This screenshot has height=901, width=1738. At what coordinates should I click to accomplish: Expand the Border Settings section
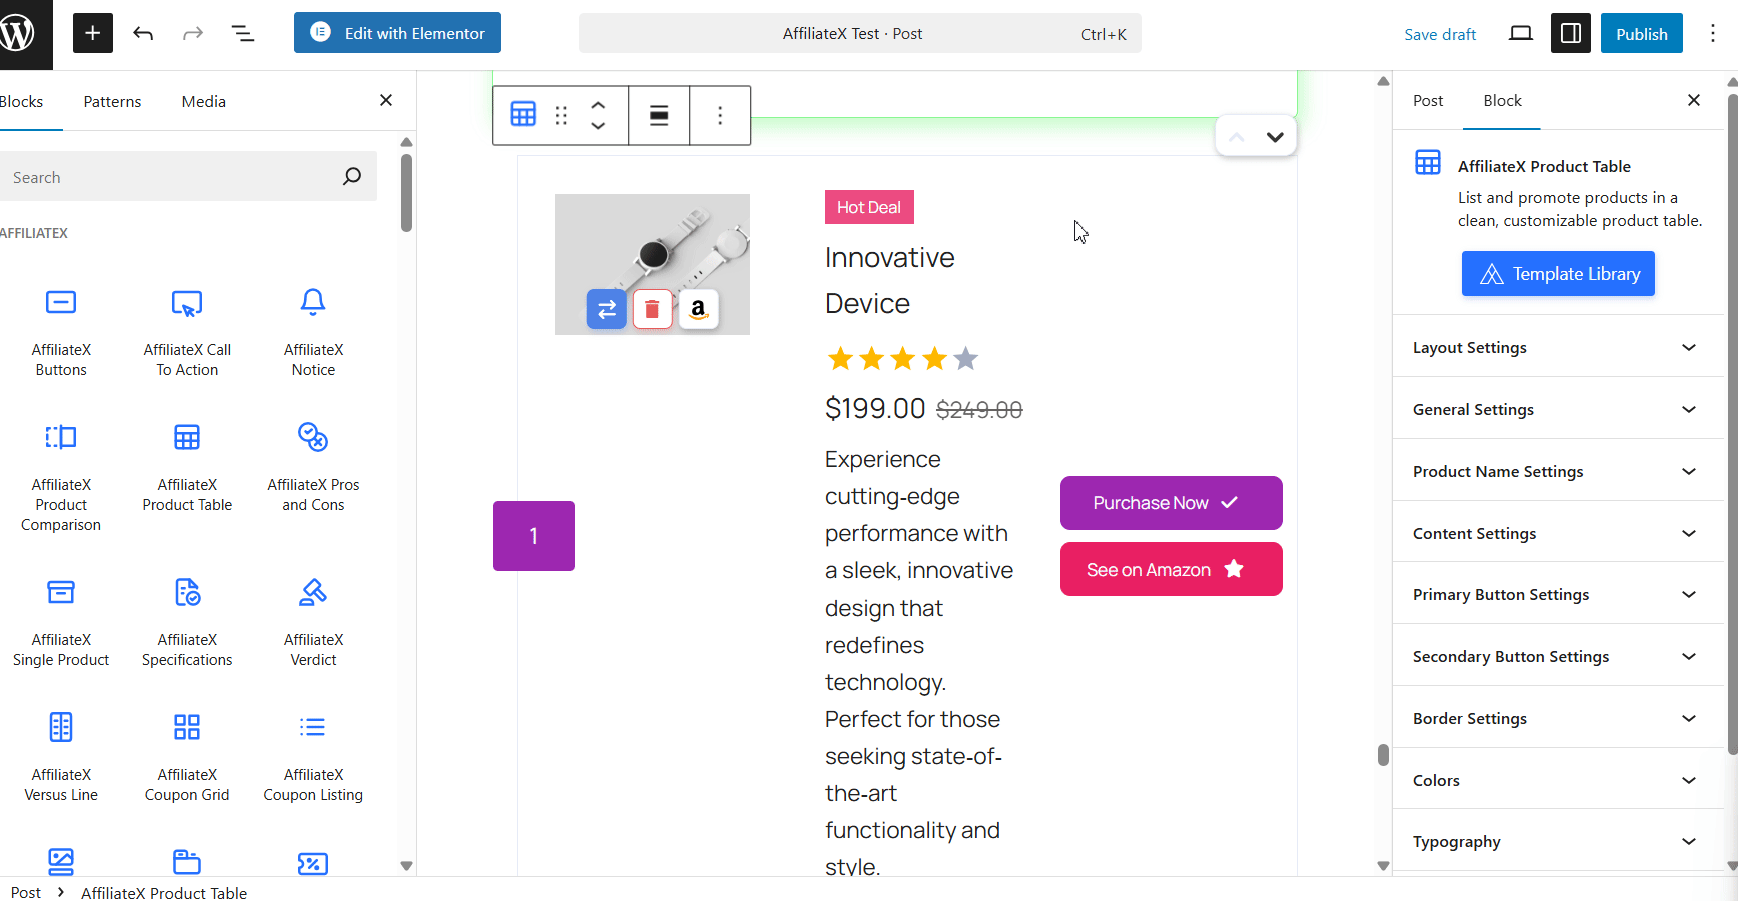tap(1557, 718)
